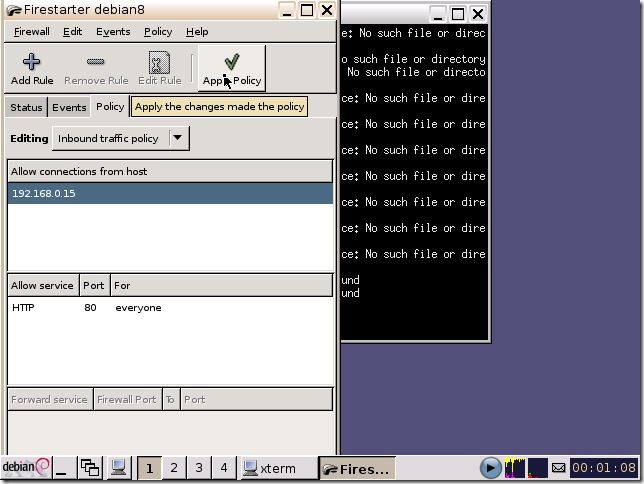Image resolution: width=644 pixels, height=484 pixels.
Task: Select the HTTP service rule row
Action: (170, 308)
